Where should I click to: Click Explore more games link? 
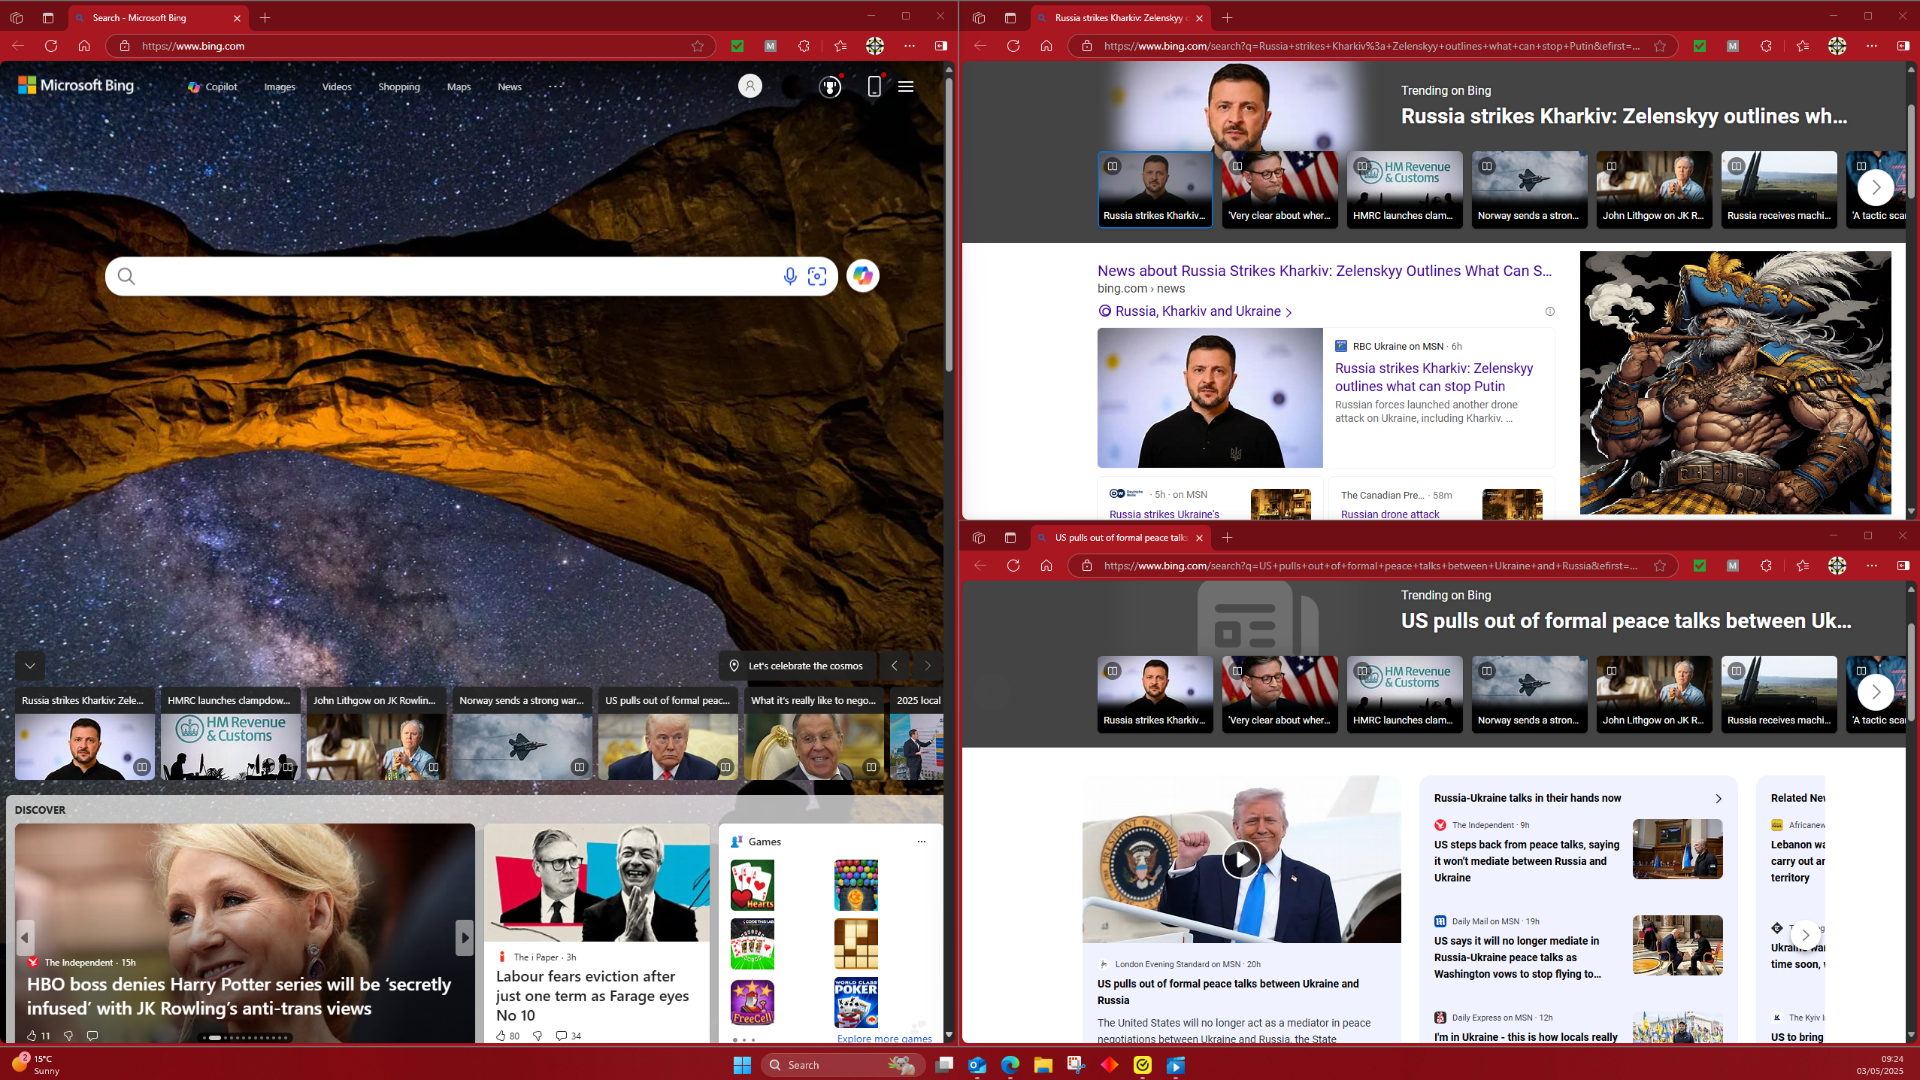pos(884,1039)
